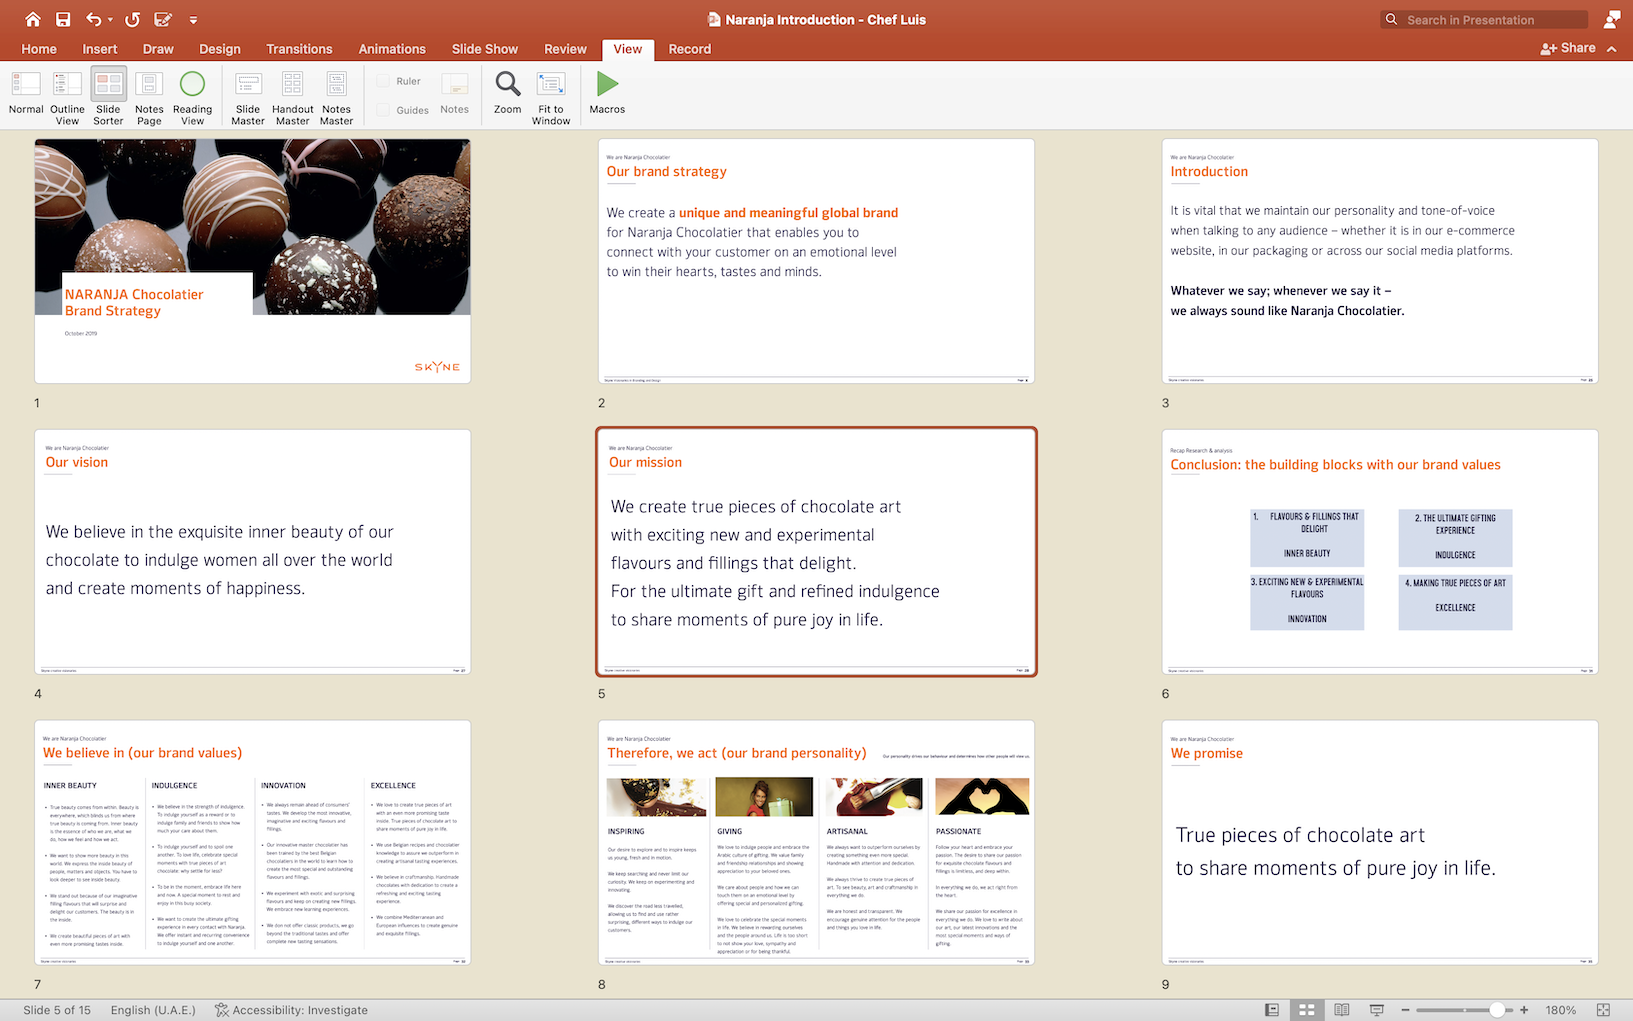Open the Slide Show ribbon tab
Viewport: 1633px width, 1021px height.
pyautogui.click(x=485, y=49)
